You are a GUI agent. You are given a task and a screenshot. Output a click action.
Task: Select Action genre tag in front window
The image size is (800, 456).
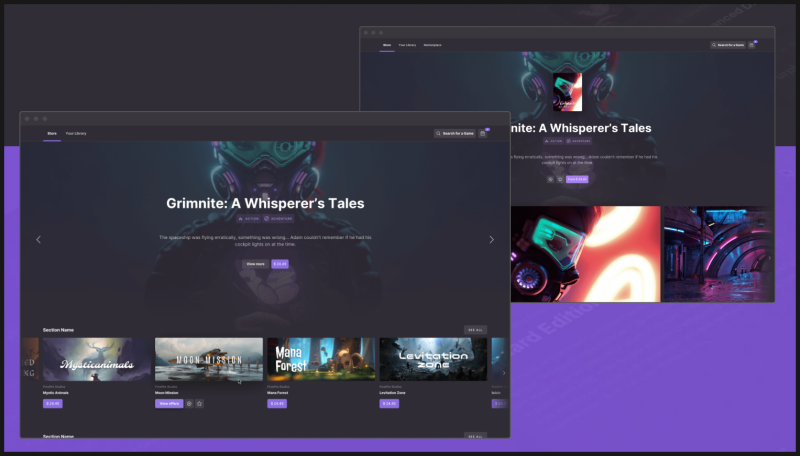pyautogui.click(x=249, y=218)
